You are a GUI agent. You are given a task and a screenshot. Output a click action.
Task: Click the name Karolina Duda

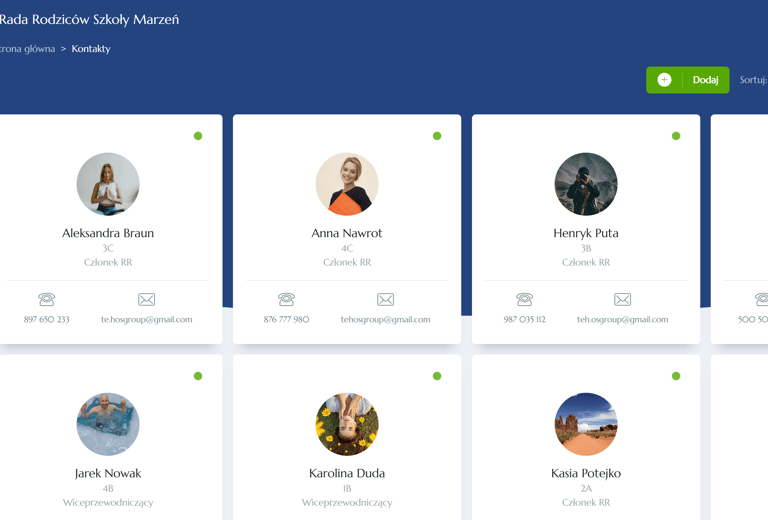[x=347, y=473]
